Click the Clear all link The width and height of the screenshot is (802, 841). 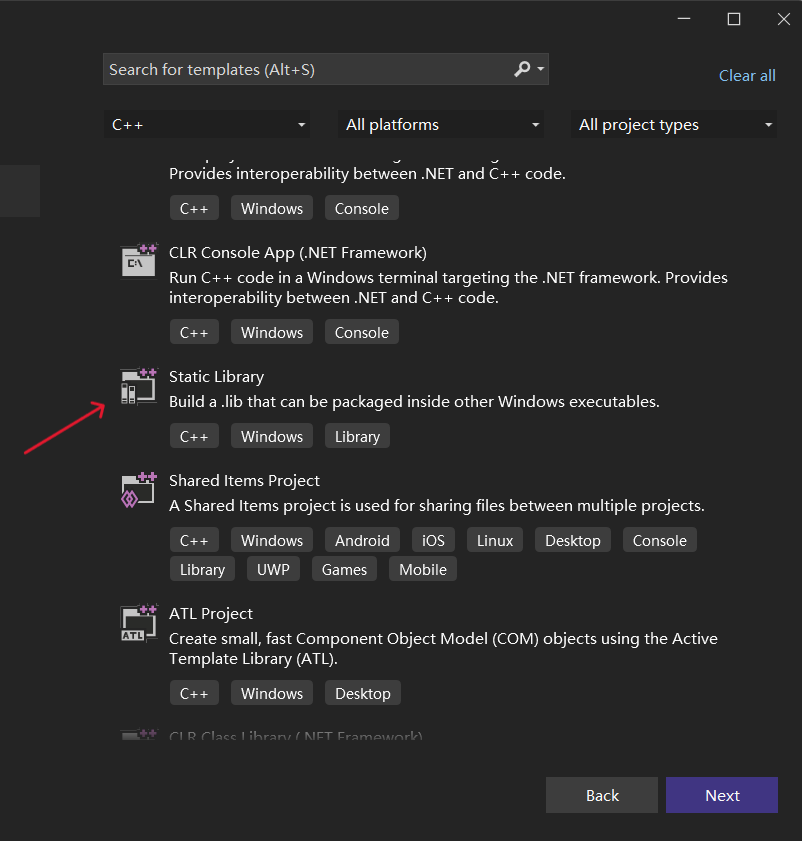pyautogui.click(x=747, y=75)
